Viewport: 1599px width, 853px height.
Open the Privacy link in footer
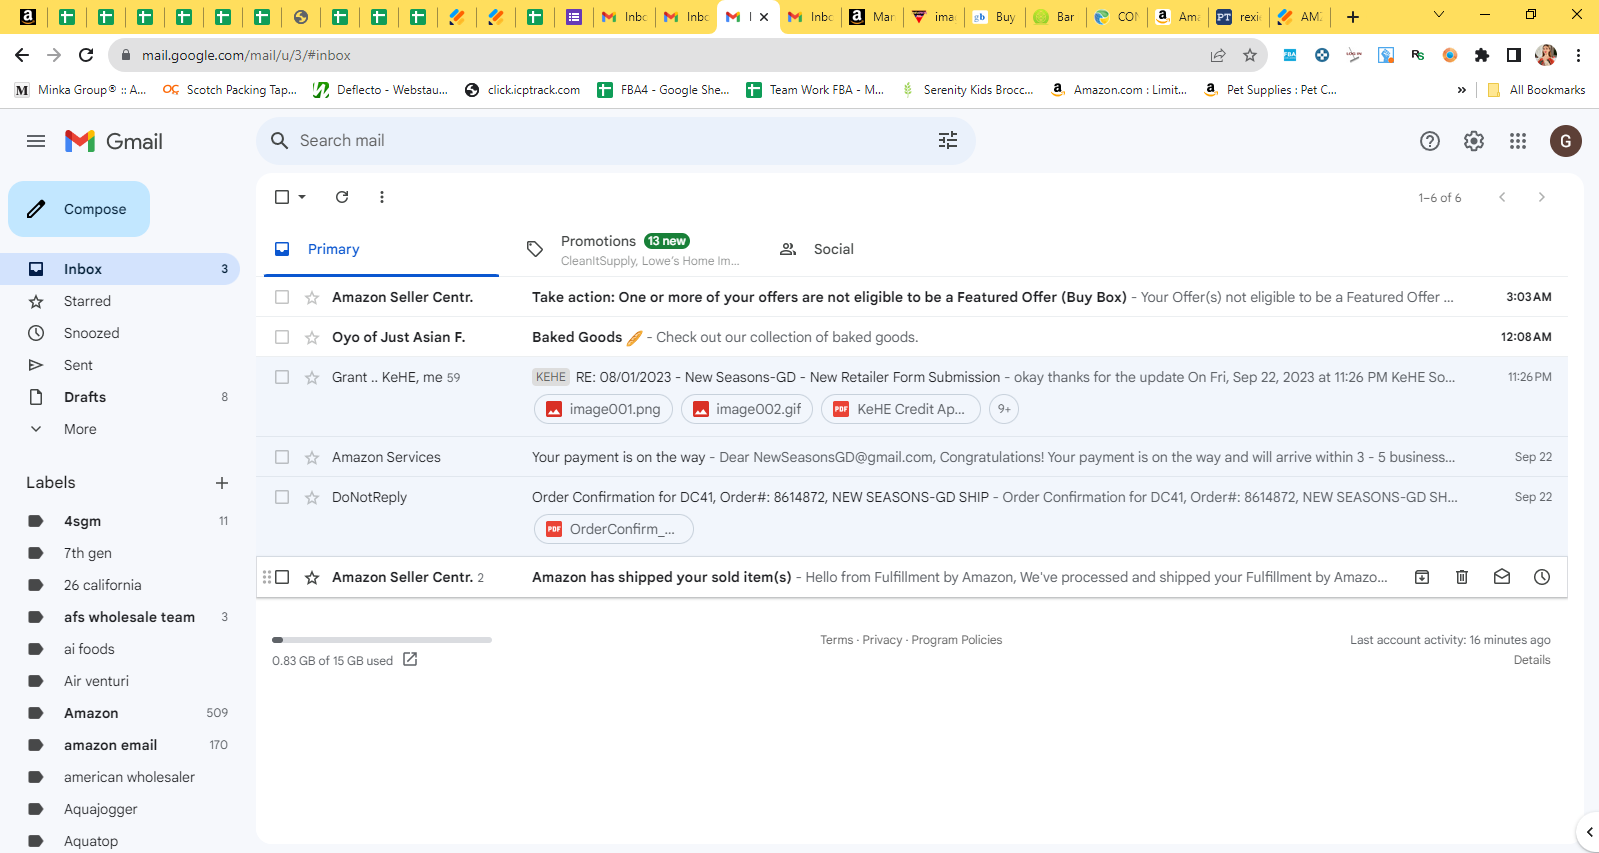(x=882, y=640)
